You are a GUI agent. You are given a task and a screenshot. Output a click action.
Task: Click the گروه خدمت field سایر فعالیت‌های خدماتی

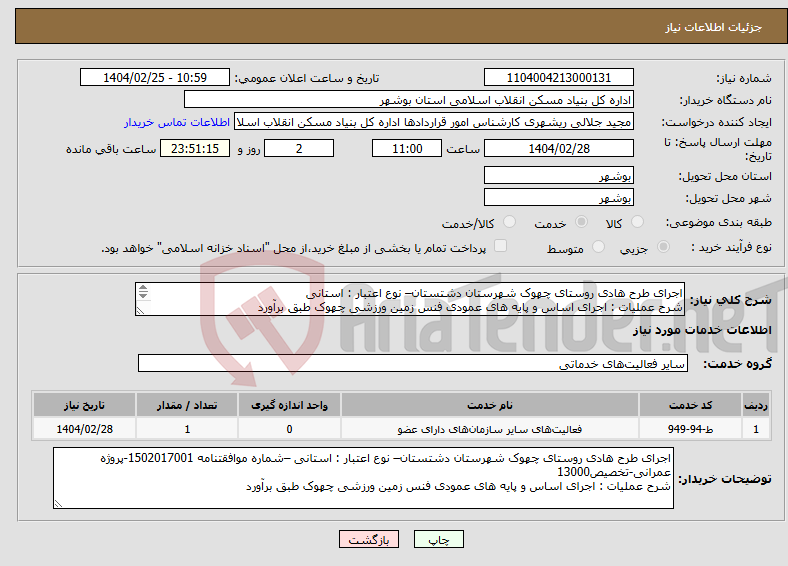[x=413, y=363]
